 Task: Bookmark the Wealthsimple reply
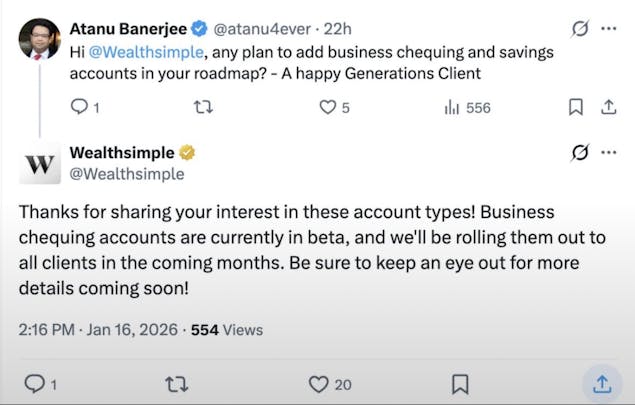tap(460, 383)
